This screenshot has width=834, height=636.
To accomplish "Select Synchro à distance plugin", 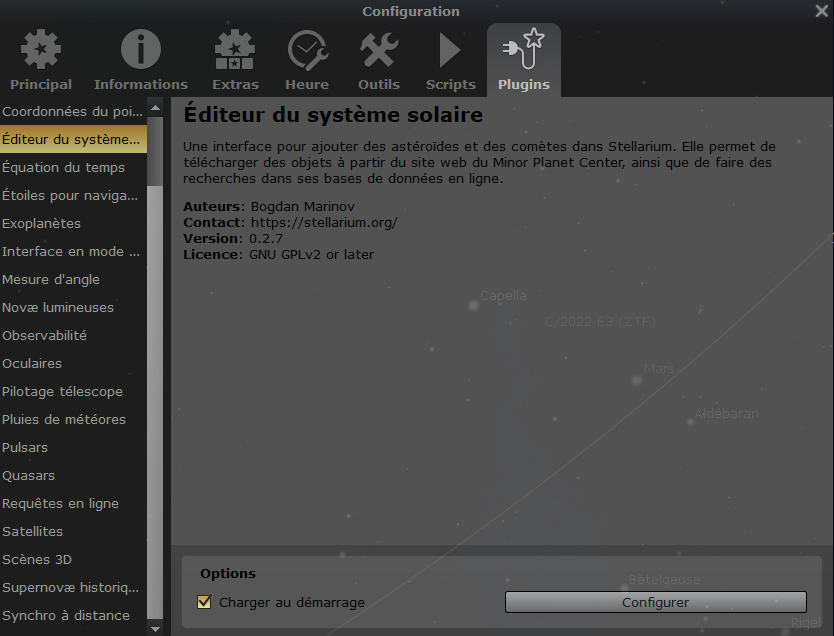I will (x=66, y=615).
